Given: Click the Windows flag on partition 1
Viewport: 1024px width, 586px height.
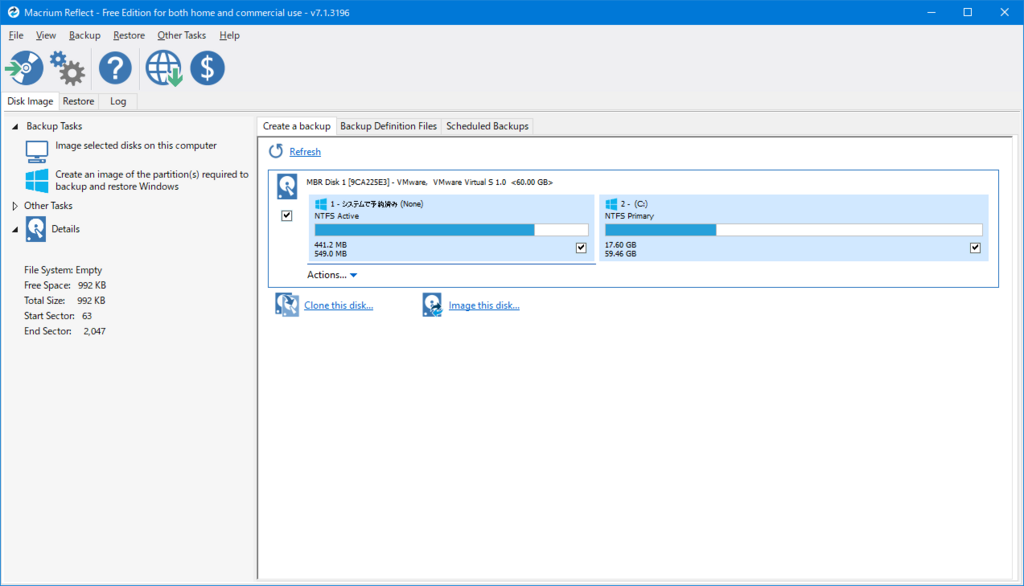Looking at the screenshot, I should pos(321,204).
